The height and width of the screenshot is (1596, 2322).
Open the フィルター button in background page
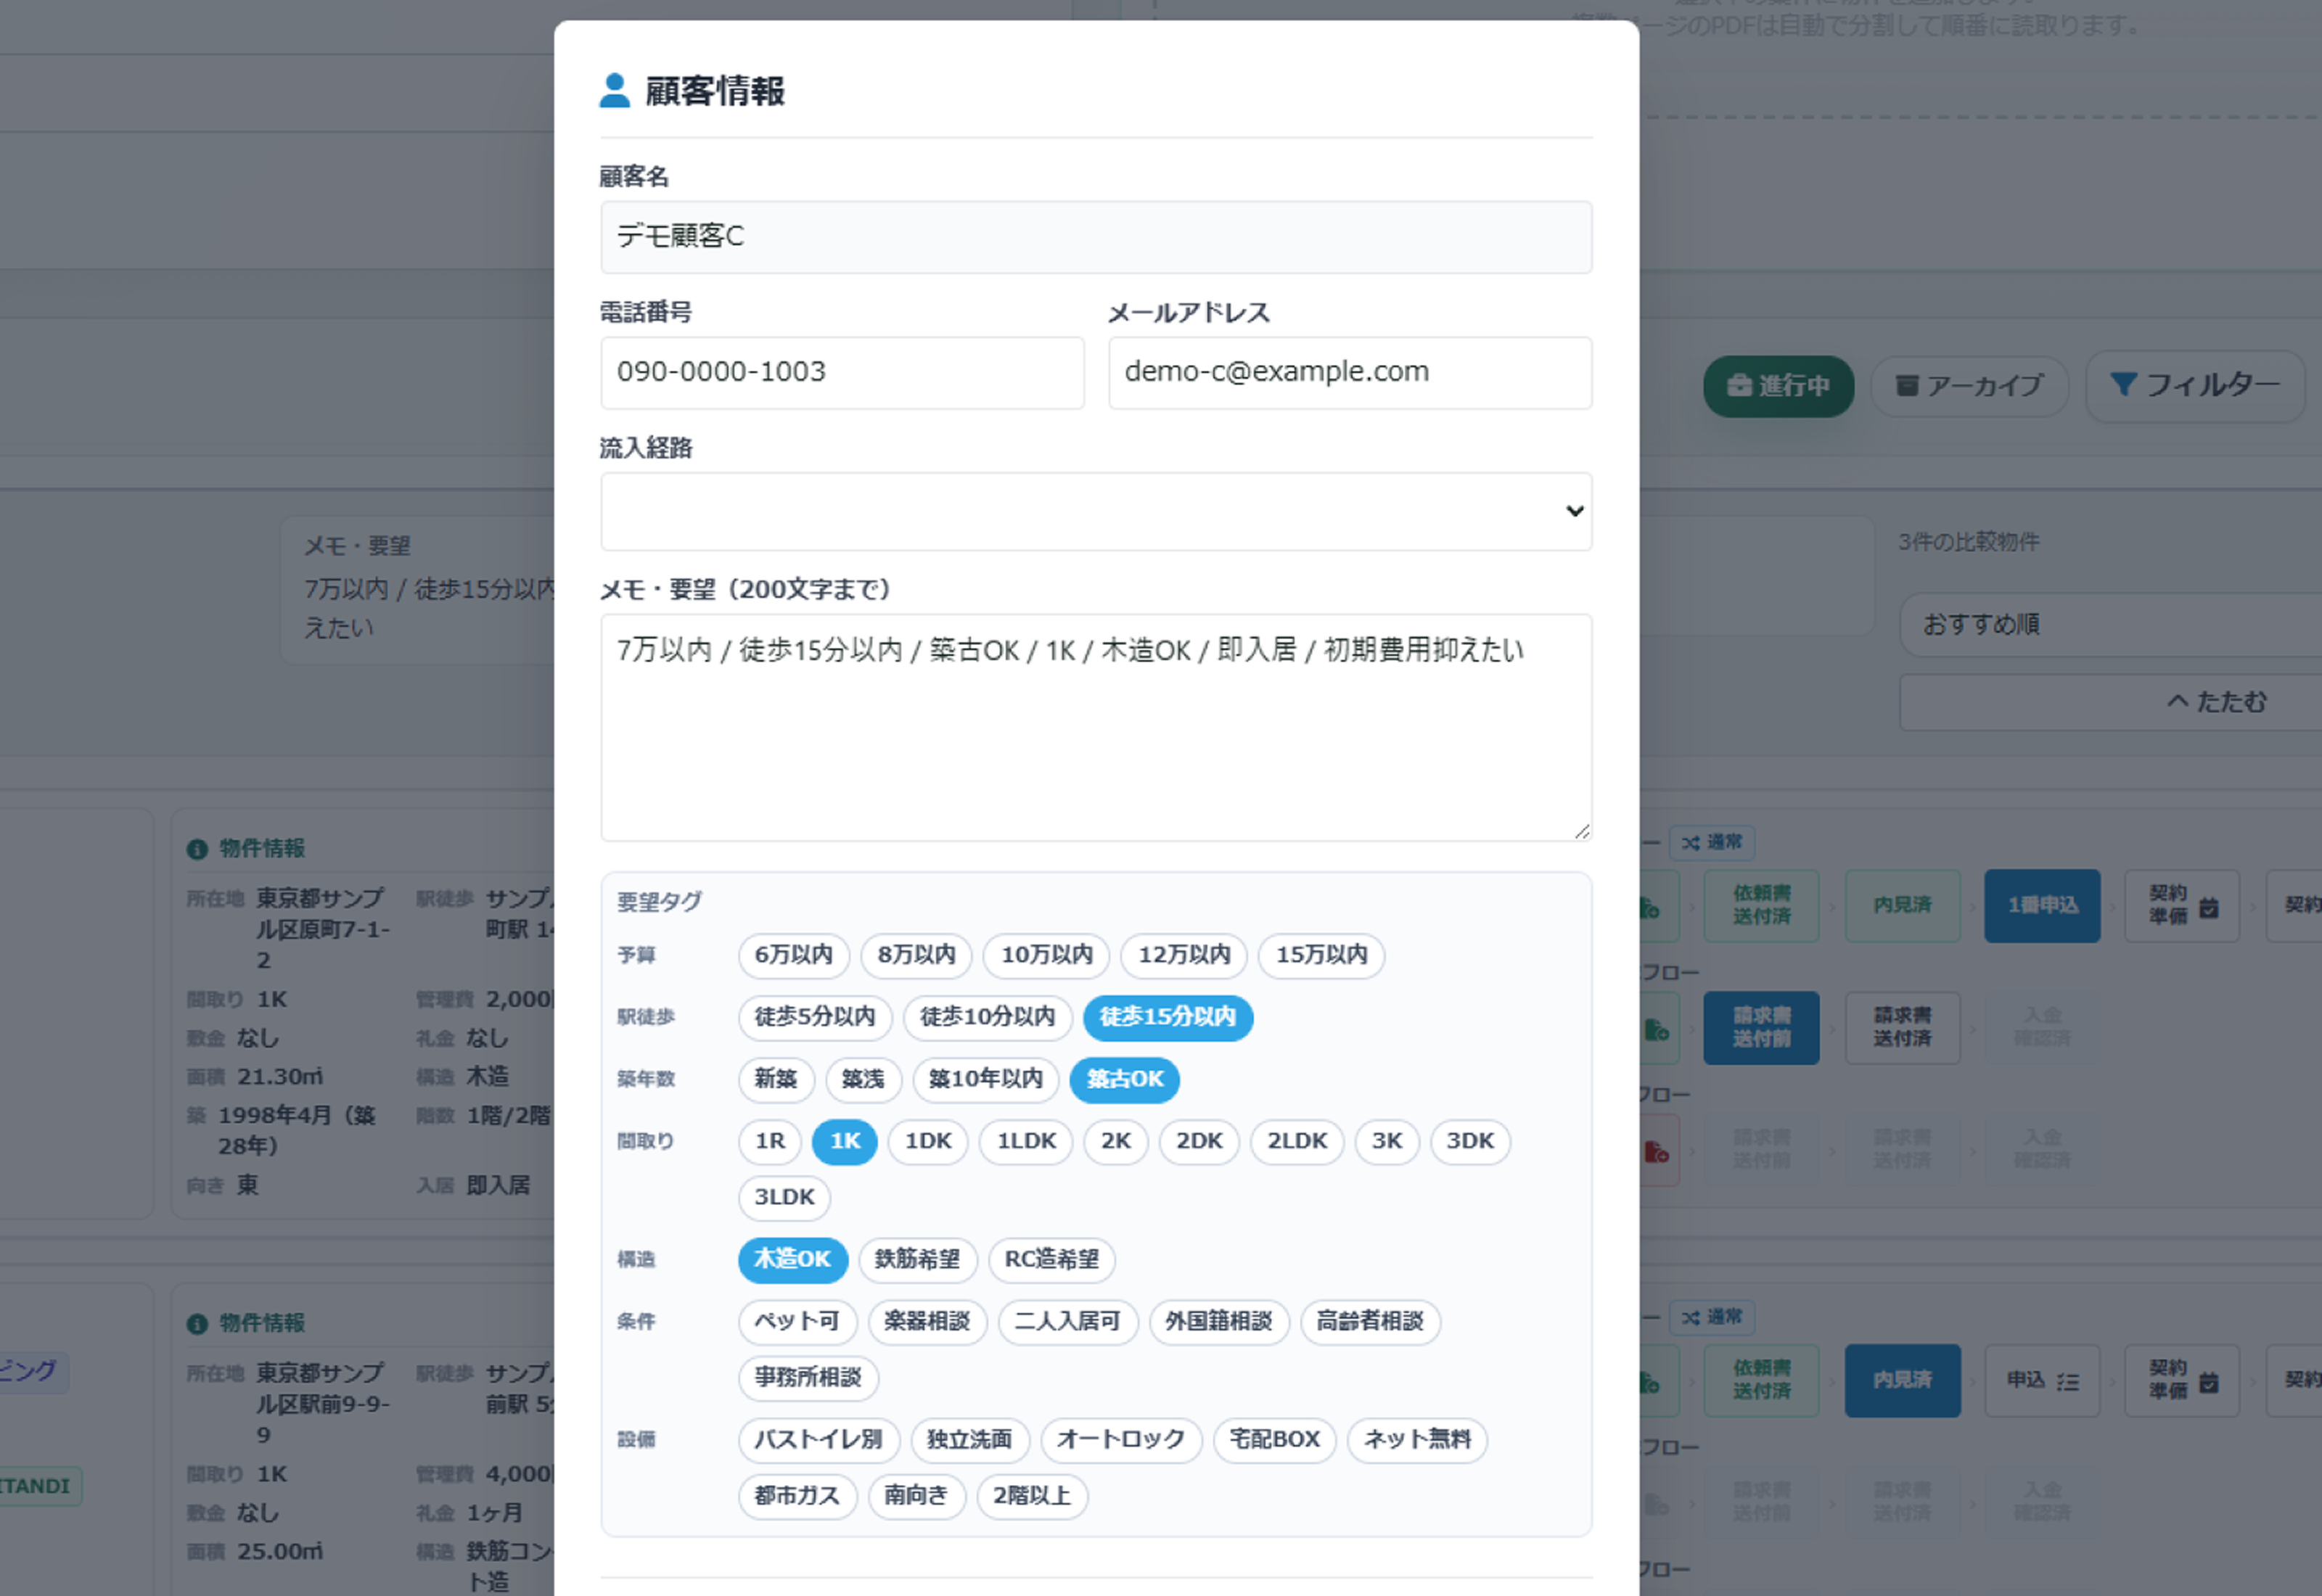coord(2195,386)
